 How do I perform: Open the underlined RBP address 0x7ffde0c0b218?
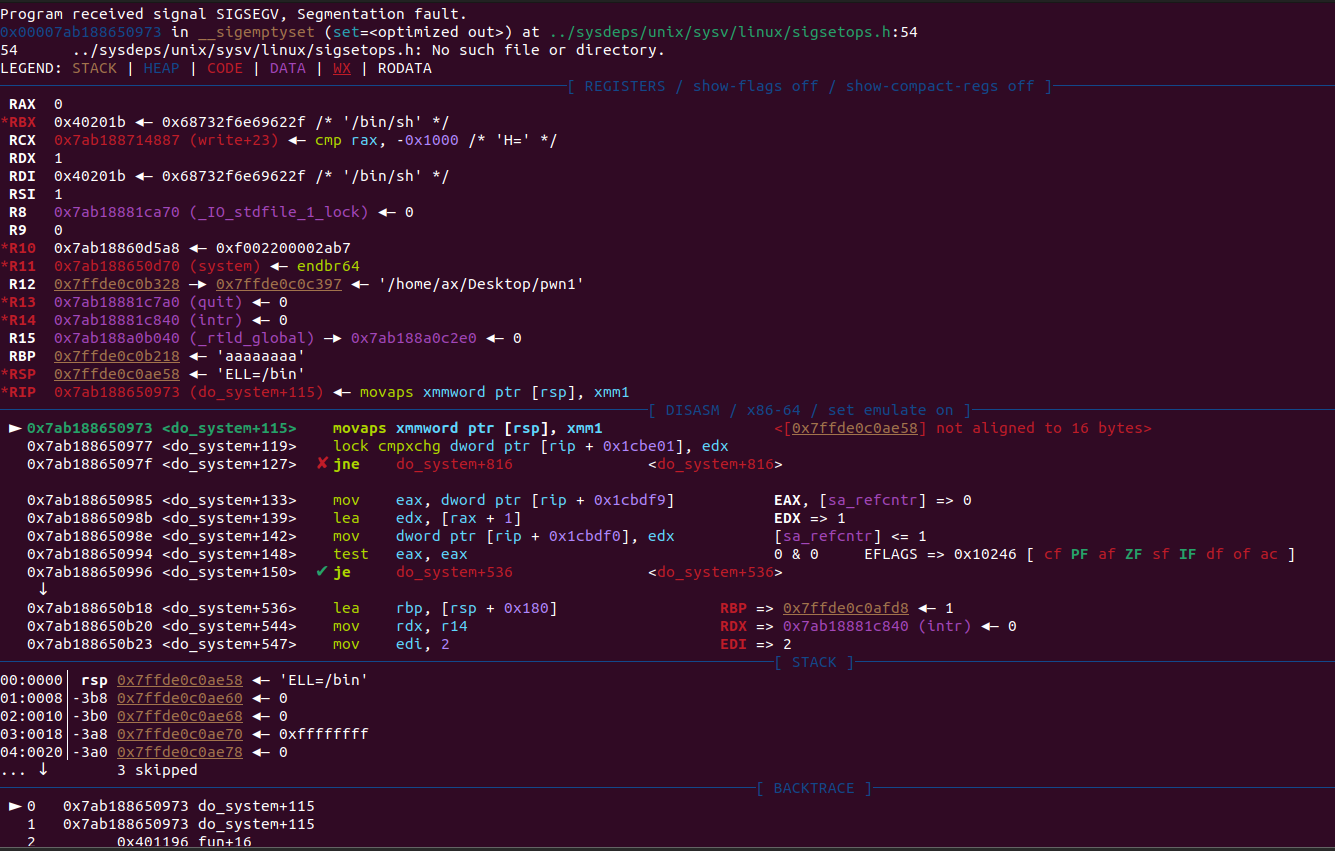116,356
